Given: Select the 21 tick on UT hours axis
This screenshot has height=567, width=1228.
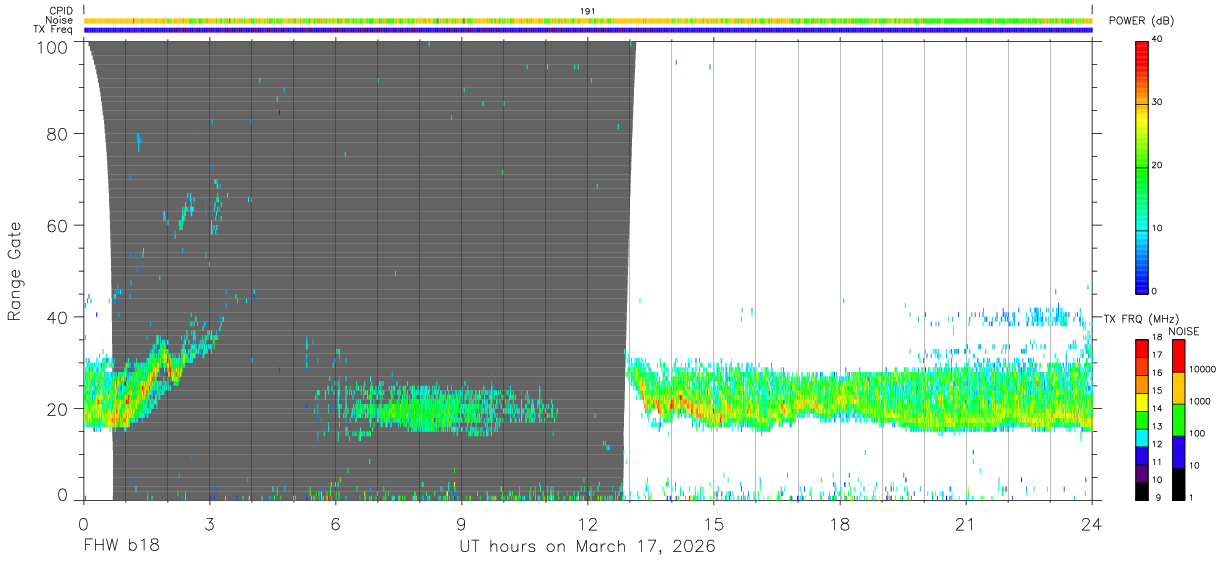Looking at the screenshot, I should pyautogui.click(x=966, y=523).
